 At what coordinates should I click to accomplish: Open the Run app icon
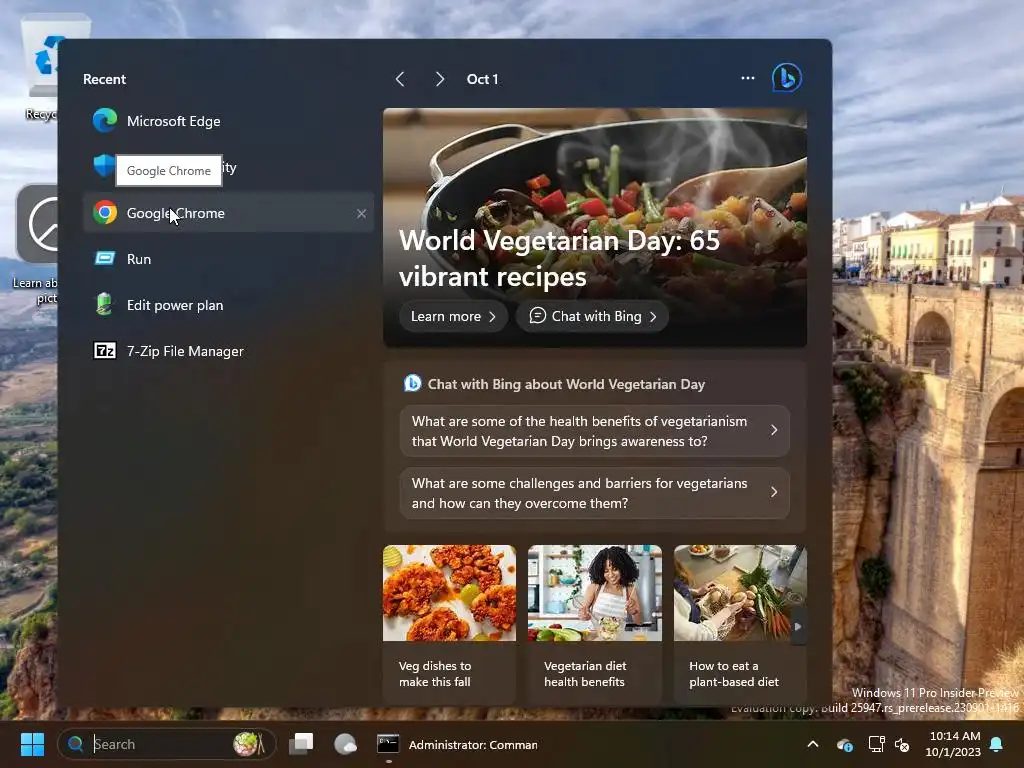point(104,259)
